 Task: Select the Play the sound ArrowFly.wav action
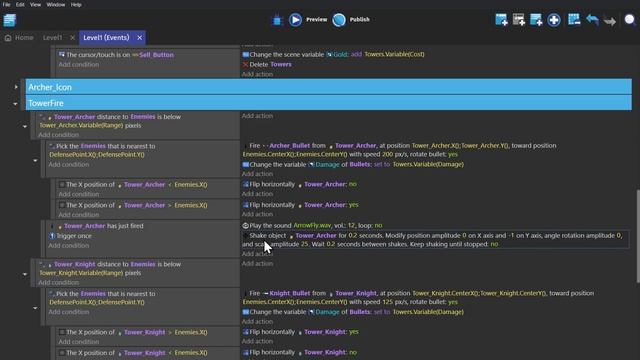click(x=313, y=225)
